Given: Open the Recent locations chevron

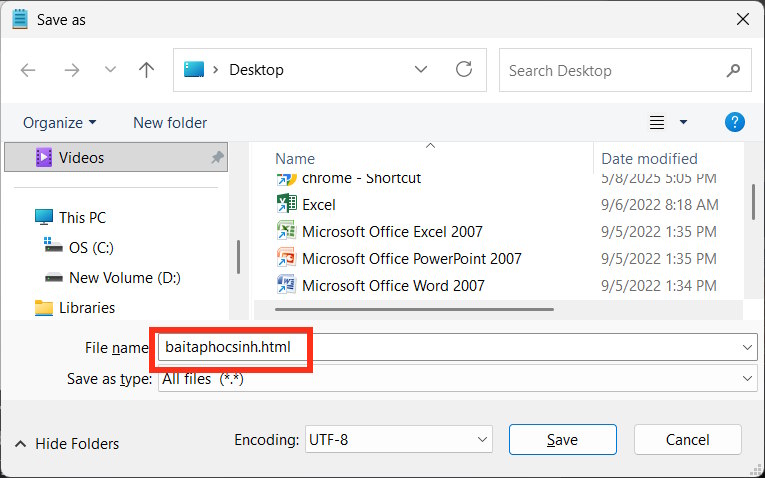Looking at the screenshot, I should tap(110, 70).
